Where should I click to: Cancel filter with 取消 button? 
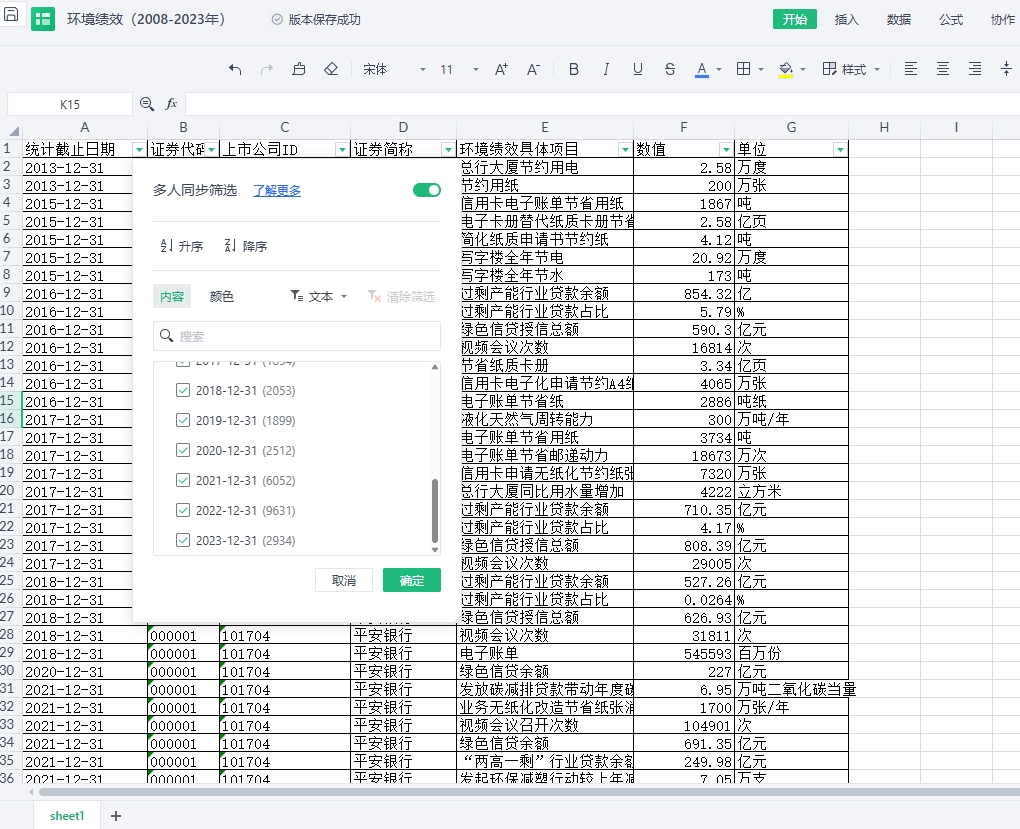(343, 580)
